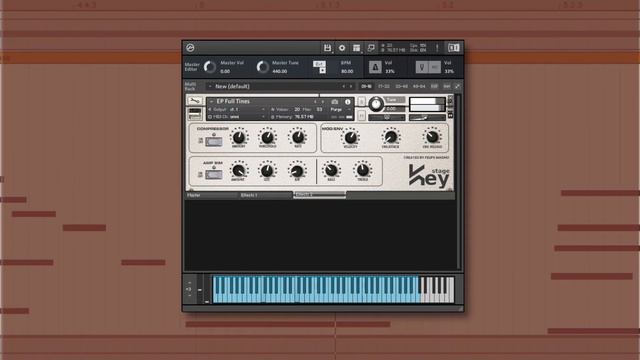Screen dimensions: 640x360
Task: Click the Compressor Amount knob
Action: (239, 138)
